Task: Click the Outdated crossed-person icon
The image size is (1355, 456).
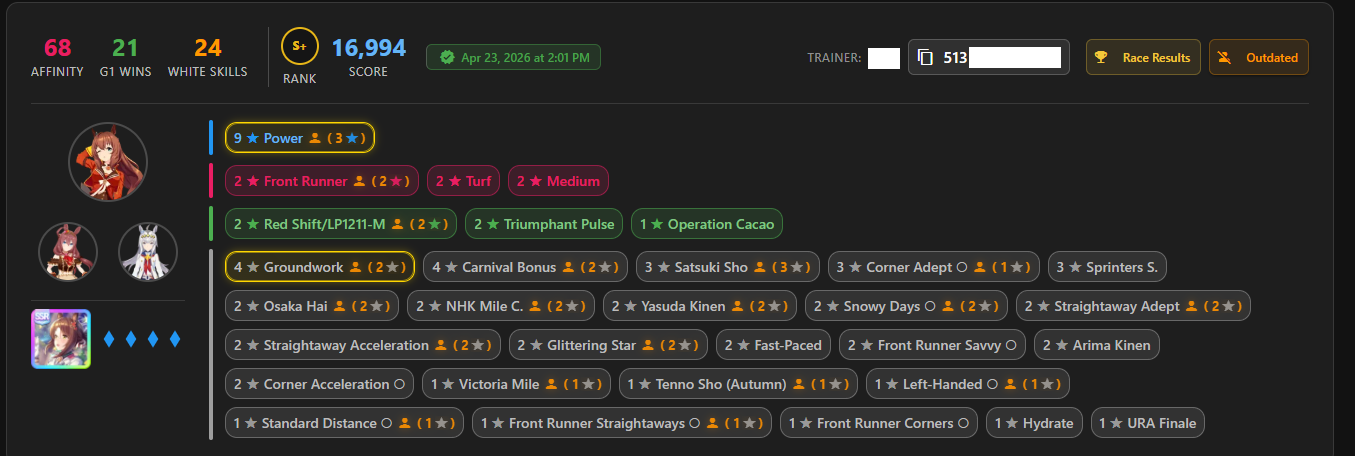Action: tap(1224, 58)
